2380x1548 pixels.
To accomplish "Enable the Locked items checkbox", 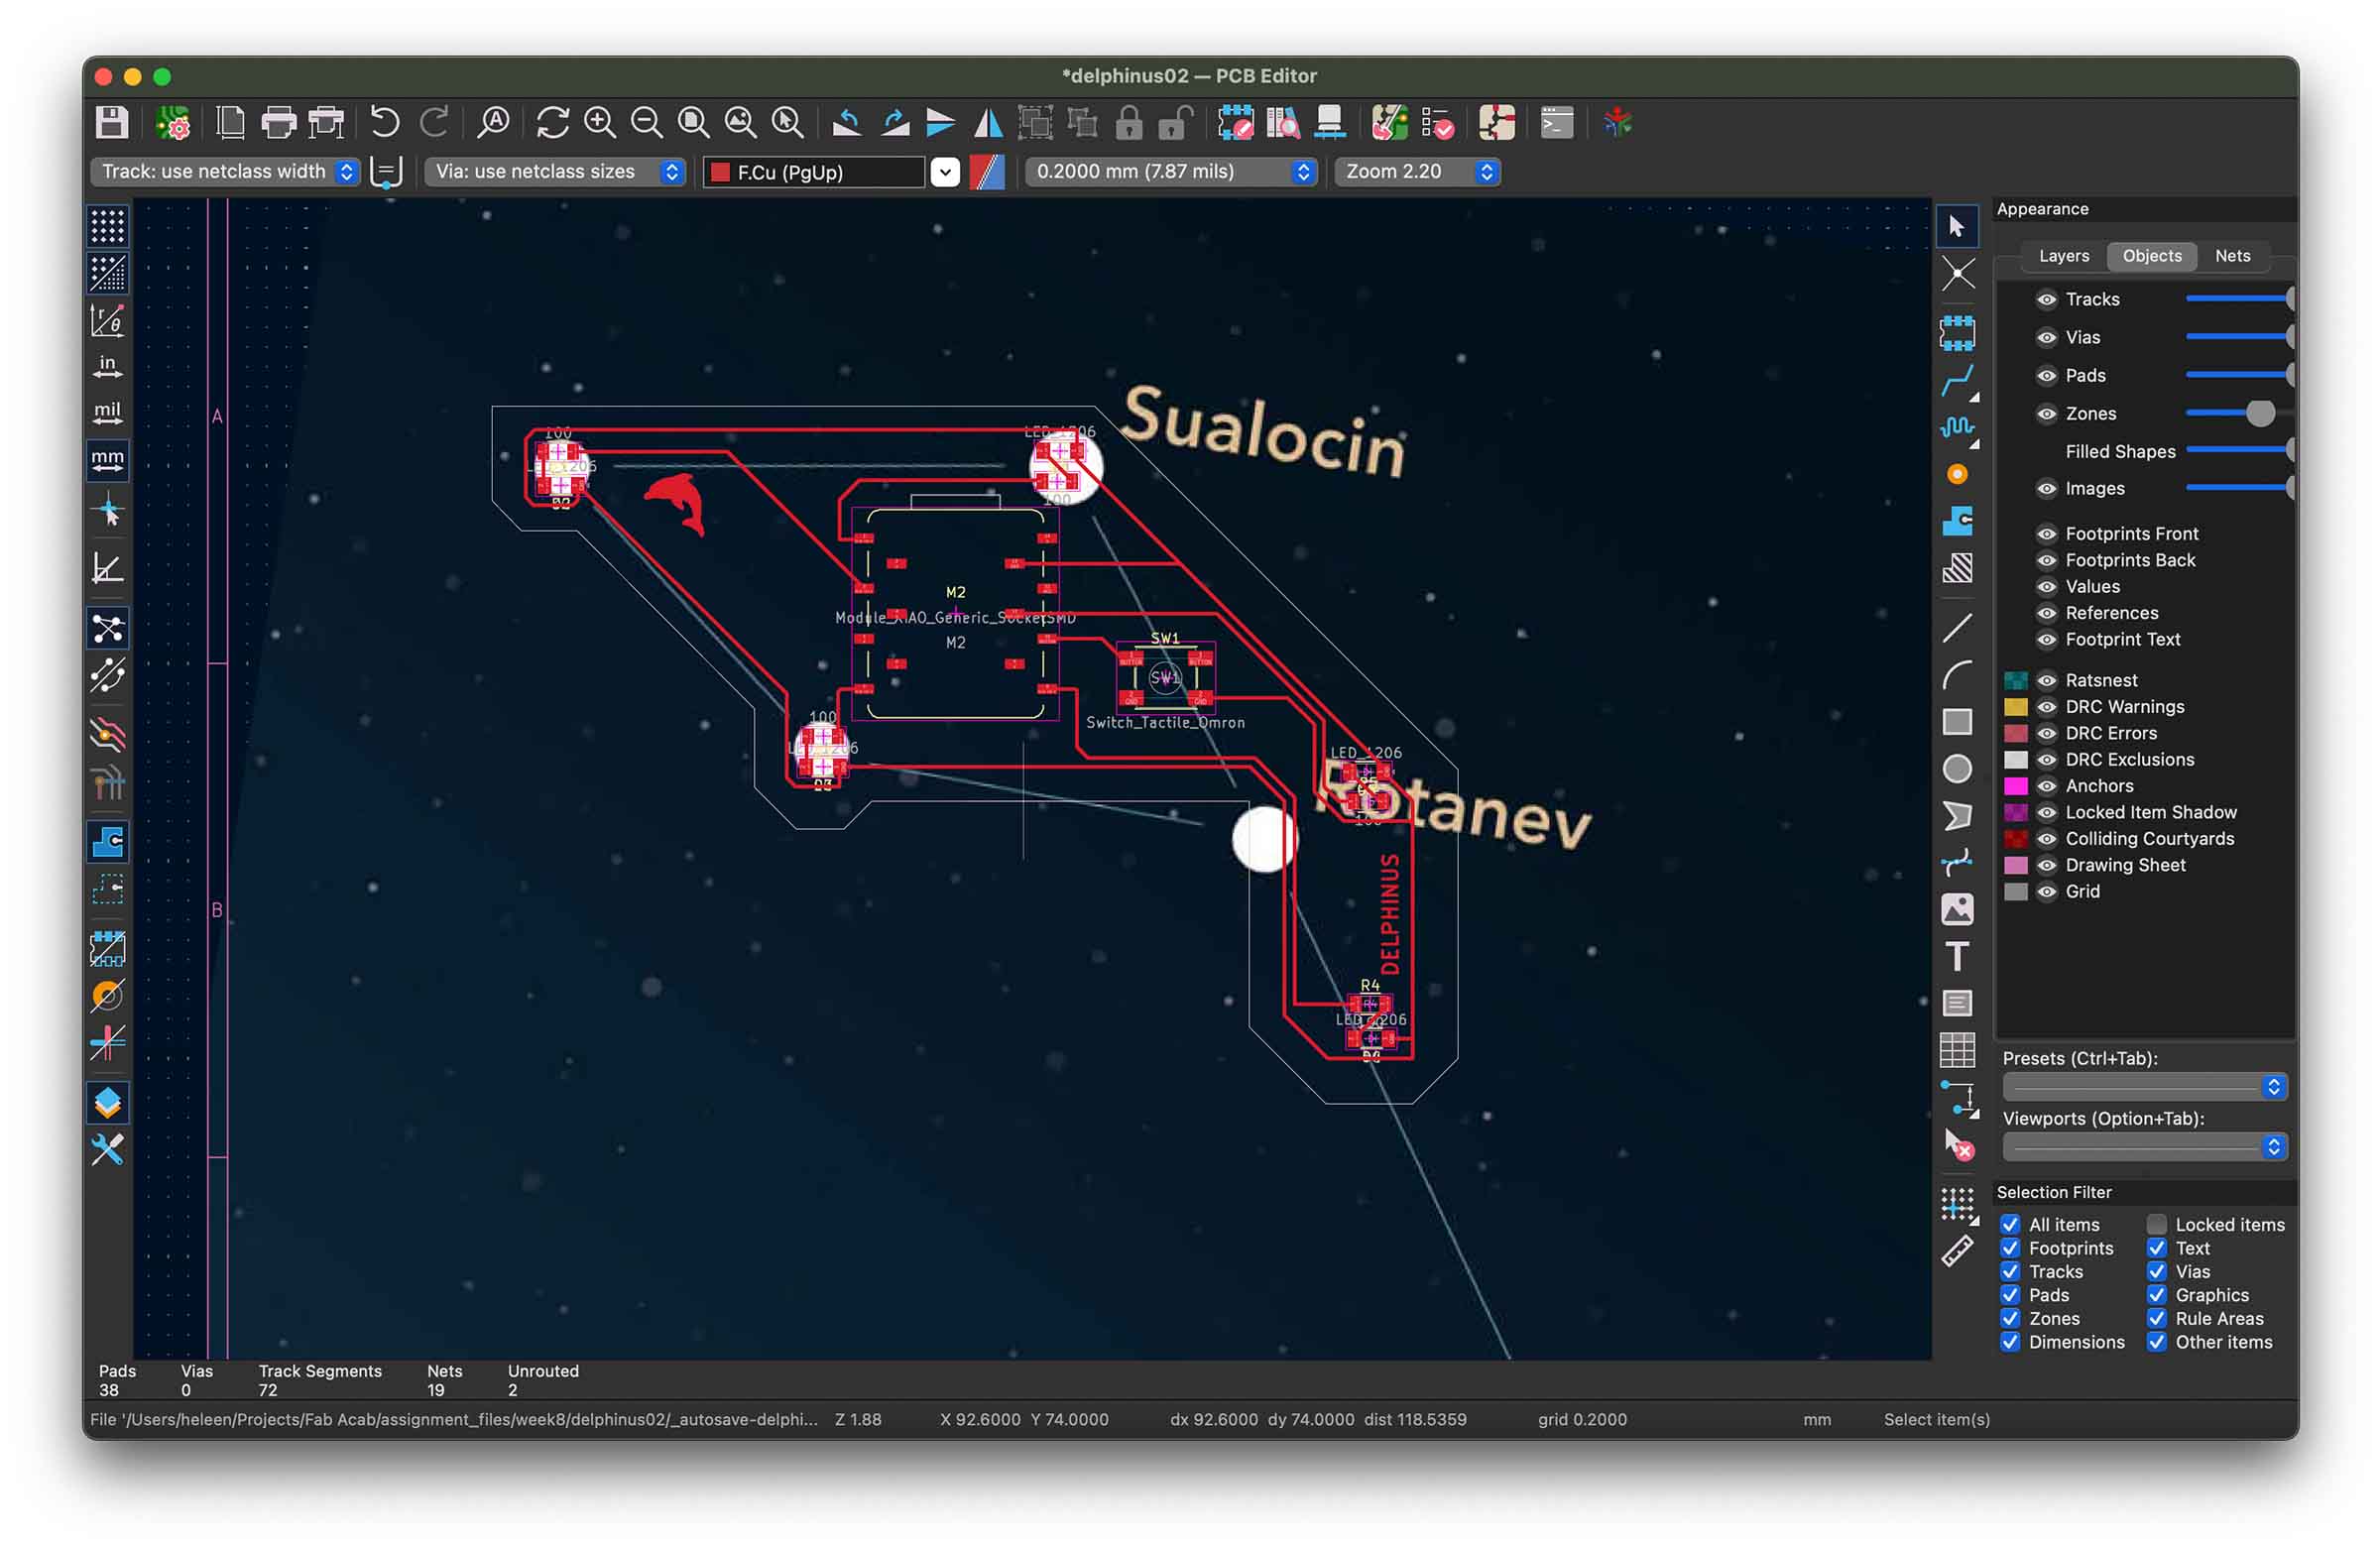I will (2156, 1224).
